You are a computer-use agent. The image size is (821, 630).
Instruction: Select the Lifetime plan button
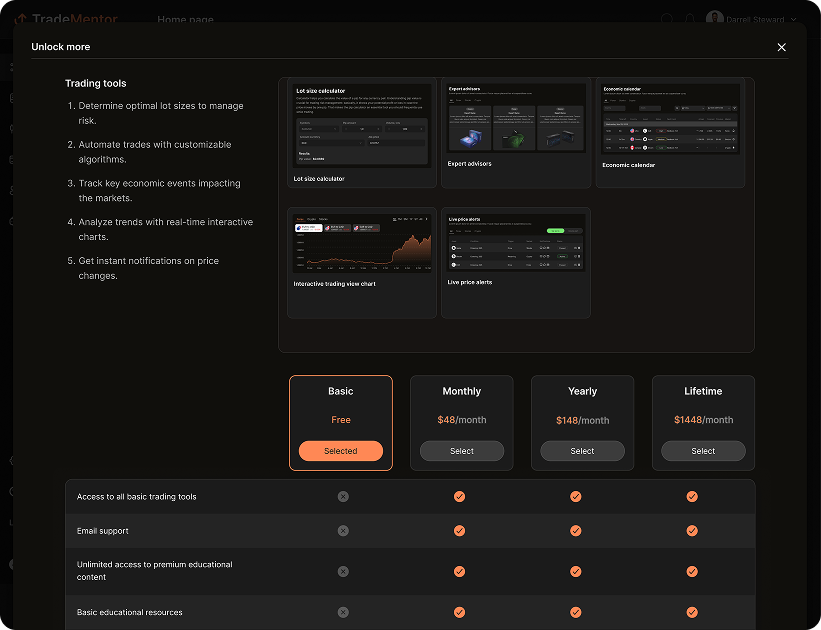pyautogui.click(x=703, y=451)
